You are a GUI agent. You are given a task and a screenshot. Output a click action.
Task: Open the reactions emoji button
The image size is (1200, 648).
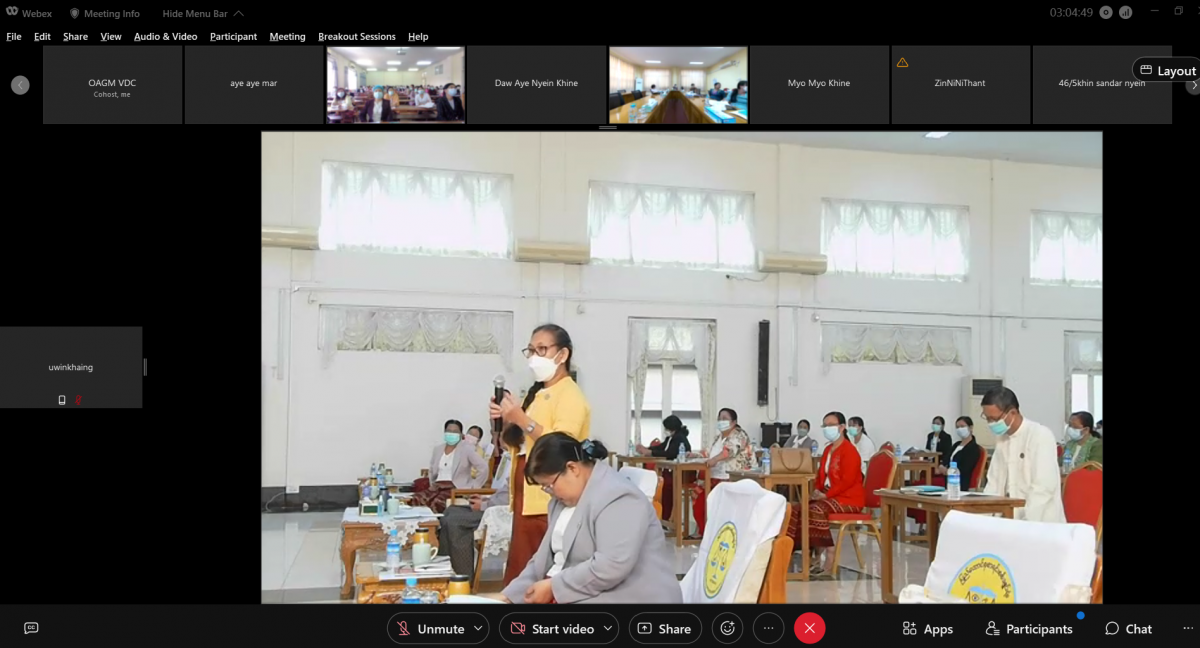728,628
